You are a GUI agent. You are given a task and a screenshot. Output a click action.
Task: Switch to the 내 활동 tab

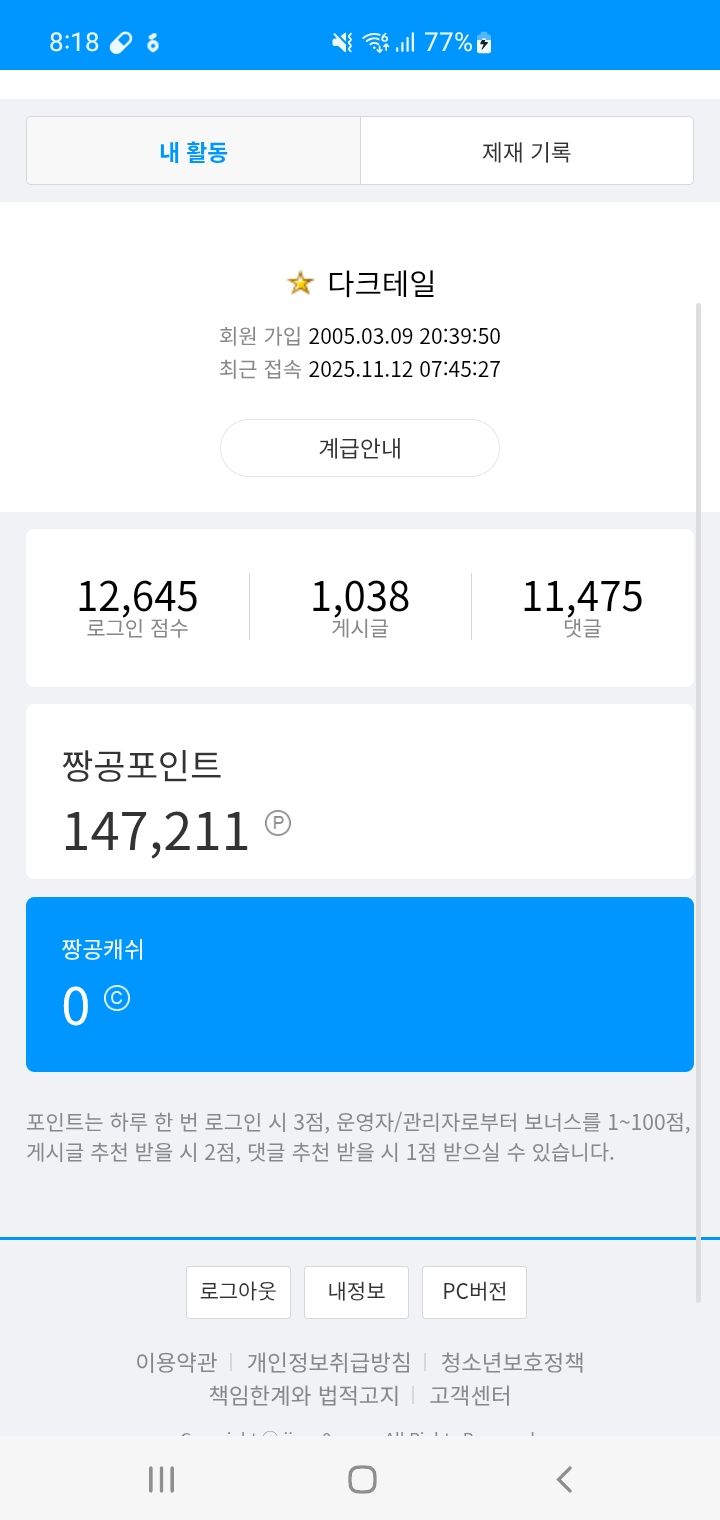coord(194,152)
